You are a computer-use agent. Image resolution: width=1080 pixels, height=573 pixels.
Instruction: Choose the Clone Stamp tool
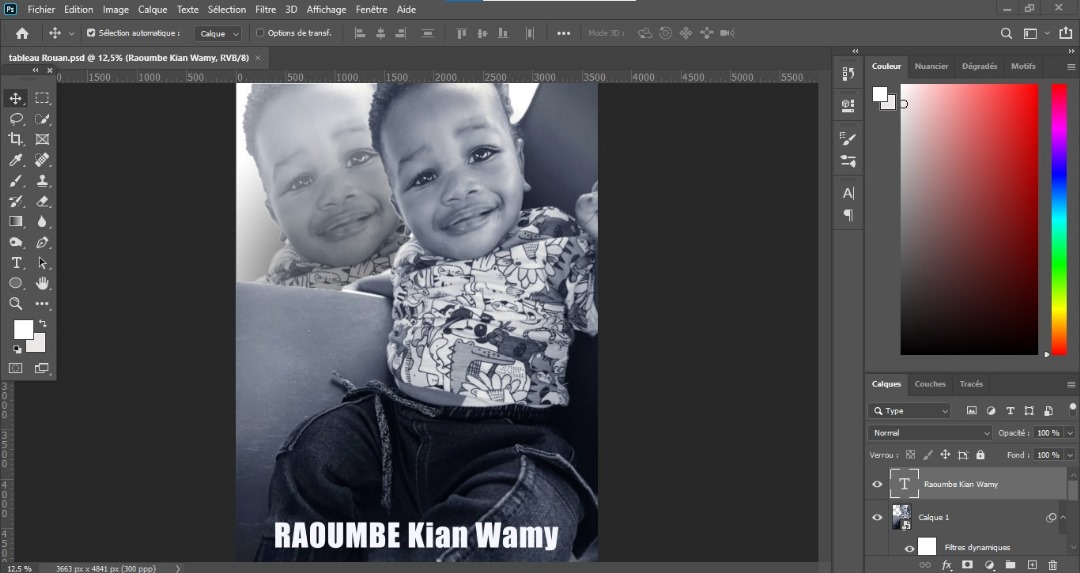click(x=42, y=181)
